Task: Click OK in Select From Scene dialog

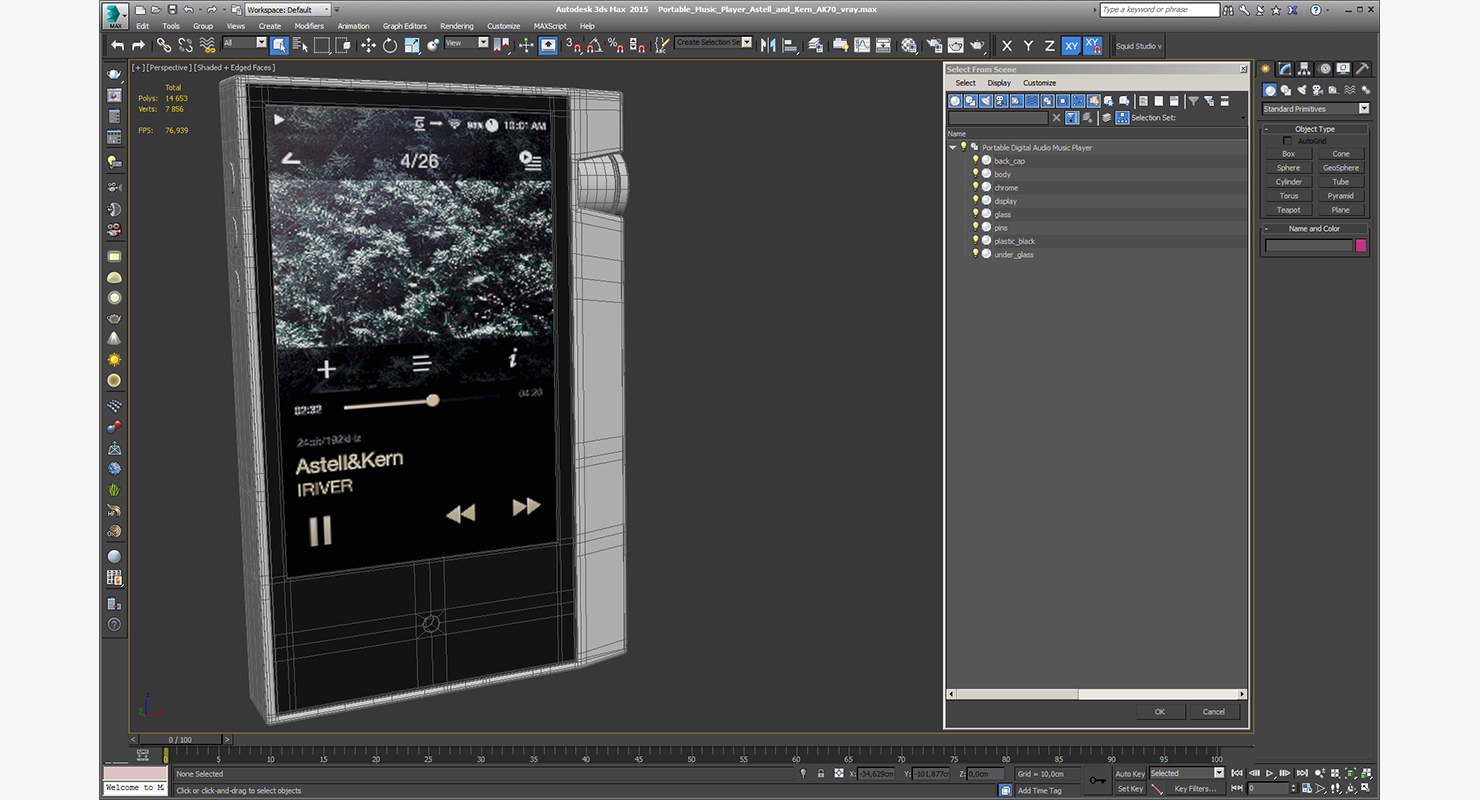Action: 1160,712
